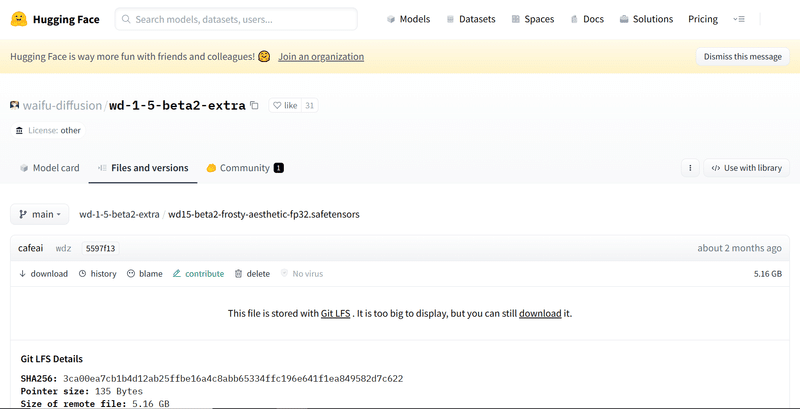Click the Use with library button
Image resolution: width=800 pixels, height=409 pixels.
[746, 168]
